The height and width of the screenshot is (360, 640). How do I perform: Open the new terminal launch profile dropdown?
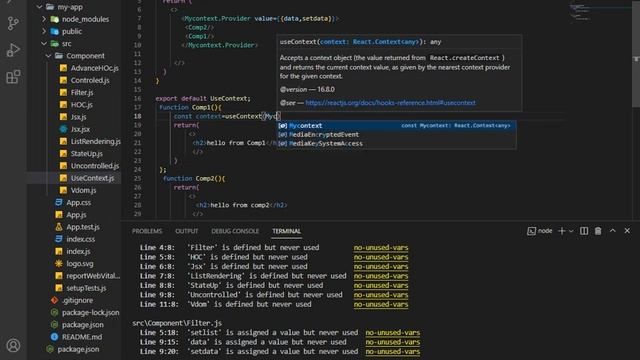(x=571, y=231)
